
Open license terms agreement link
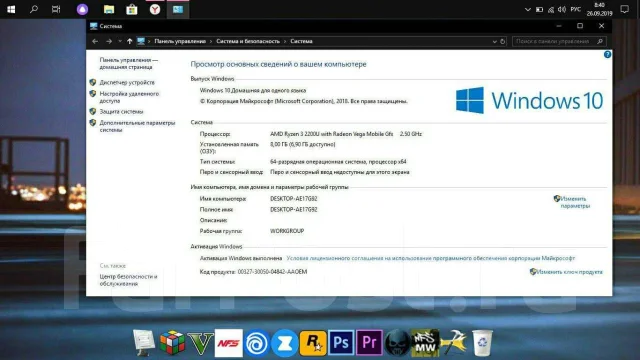[x=431, y=258]
